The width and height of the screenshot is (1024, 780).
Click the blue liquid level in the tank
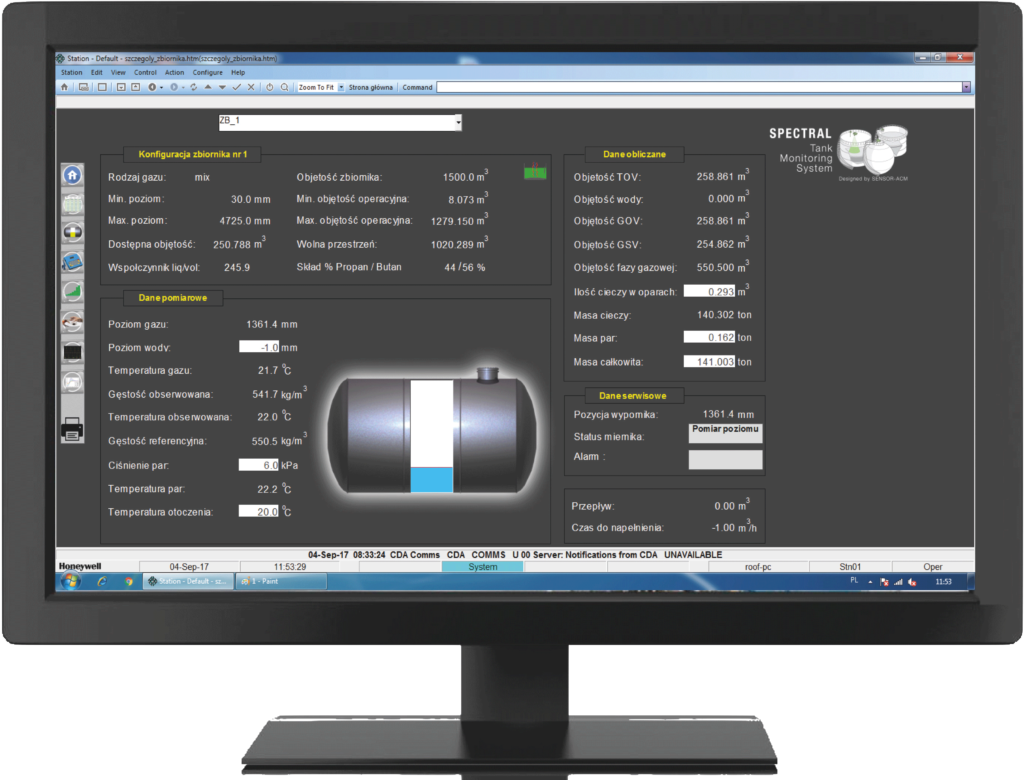point(432,479)
